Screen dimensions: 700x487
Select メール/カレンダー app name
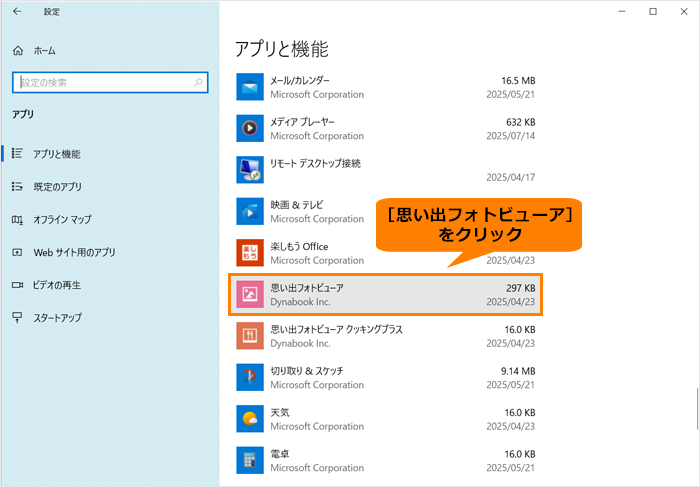coord(300,81)
